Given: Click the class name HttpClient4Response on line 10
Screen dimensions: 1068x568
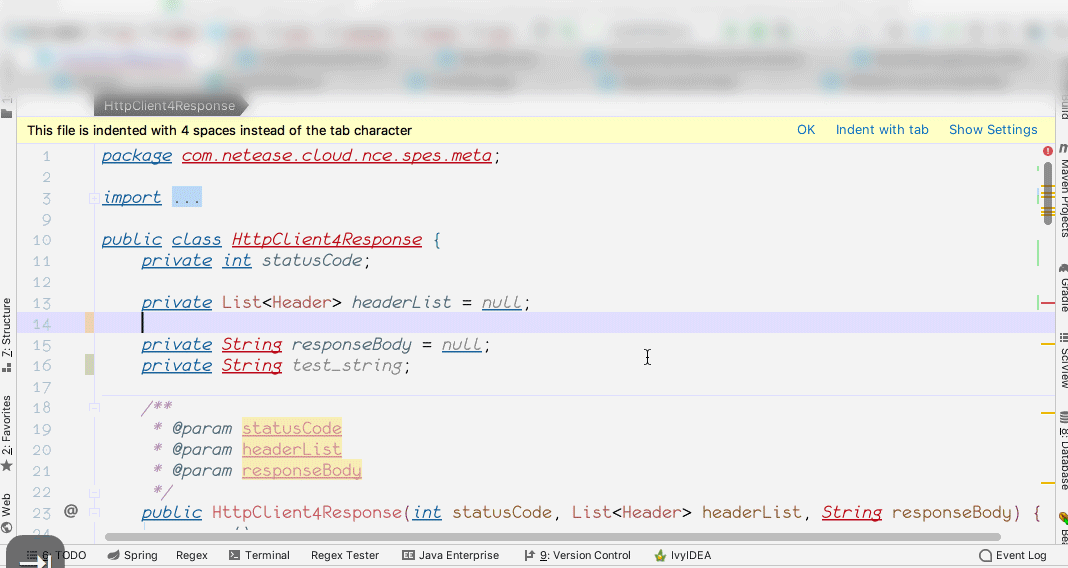Looking at the screenshot, I should coord(327,240).
